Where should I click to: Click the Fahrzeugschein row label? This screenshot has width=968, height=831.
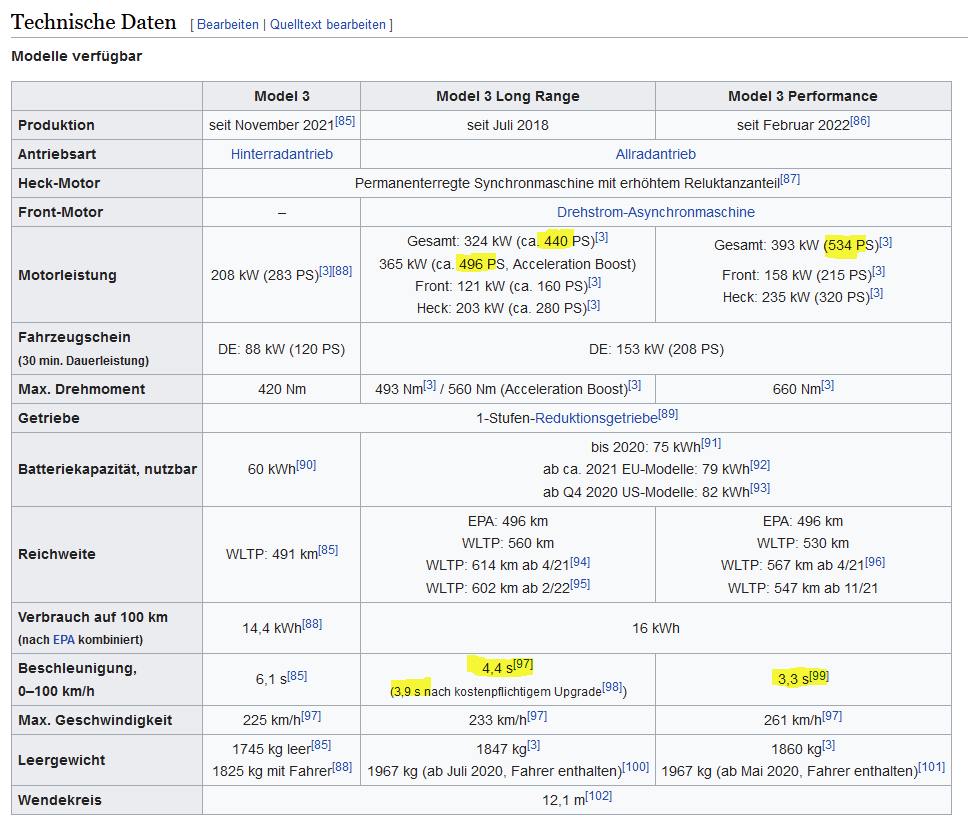[x=74, y=338]
